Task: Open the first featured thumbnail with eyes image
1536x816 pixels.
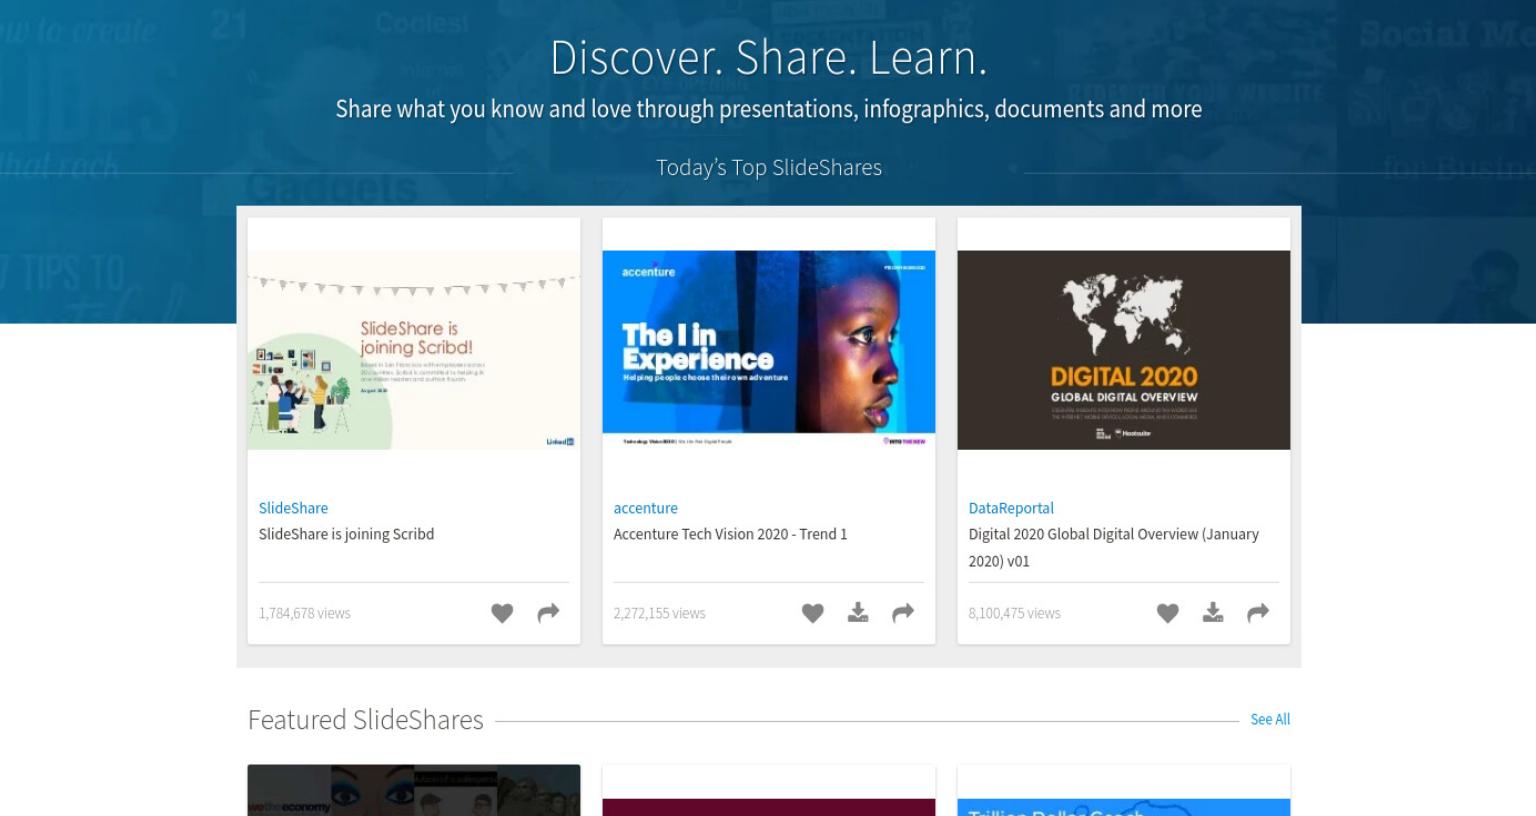Action: pyautogui.click(x=414, y=791)
